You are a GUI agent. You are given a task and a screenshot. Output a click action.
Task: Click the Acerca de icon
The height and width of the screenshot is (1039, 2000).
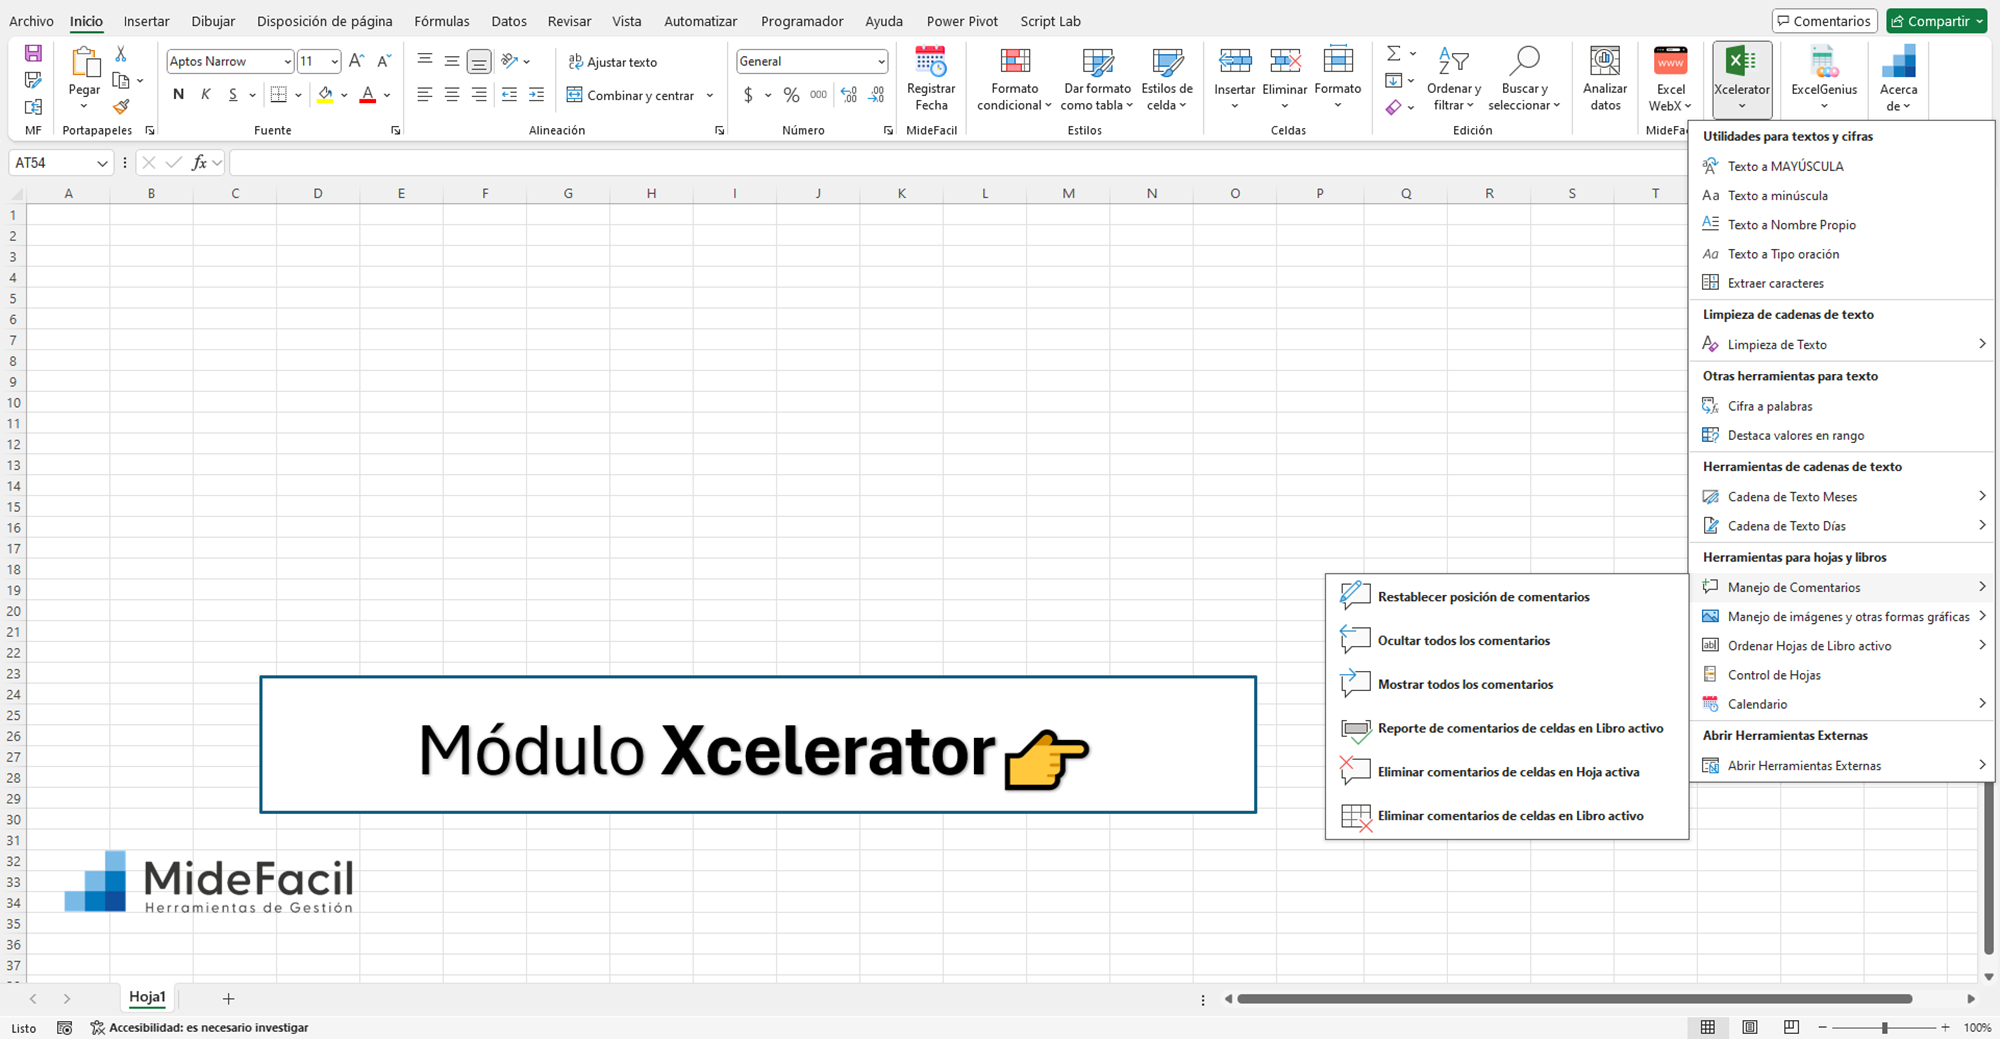point(1898,62)
